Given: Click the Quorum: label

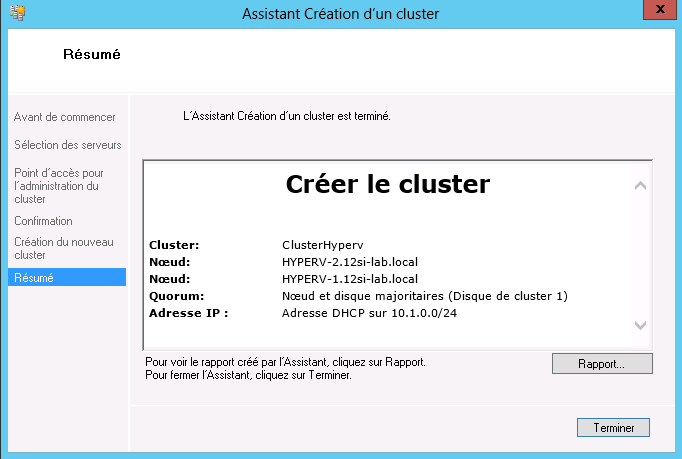Looking at the screenshot, I should click(177, 296).
